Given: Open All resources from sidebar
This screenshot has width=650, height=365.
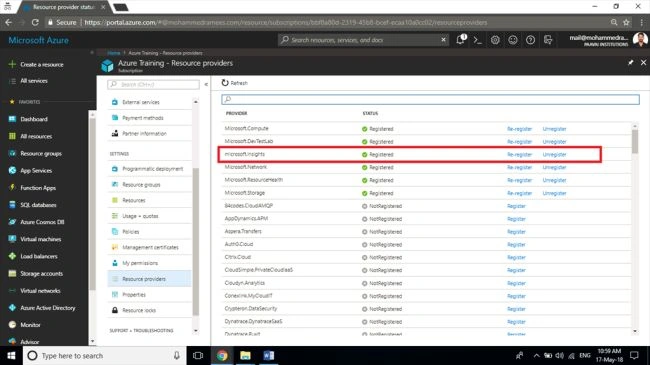Looking at the screenshot, I should pyautogui.click(x=36, y=136).
